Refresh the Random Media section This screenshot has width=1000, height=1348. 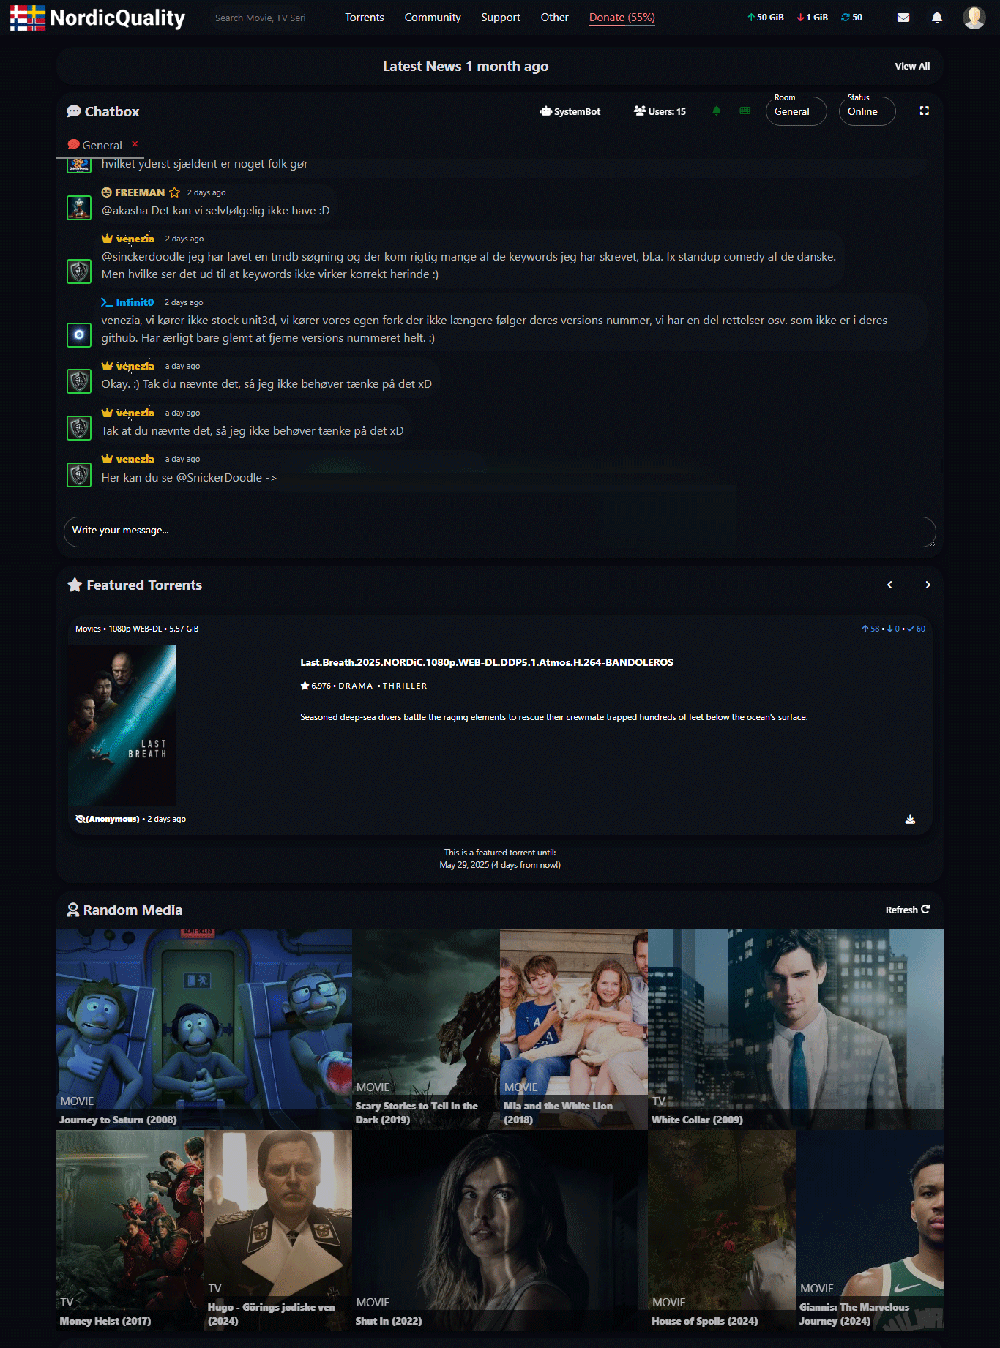907,910
